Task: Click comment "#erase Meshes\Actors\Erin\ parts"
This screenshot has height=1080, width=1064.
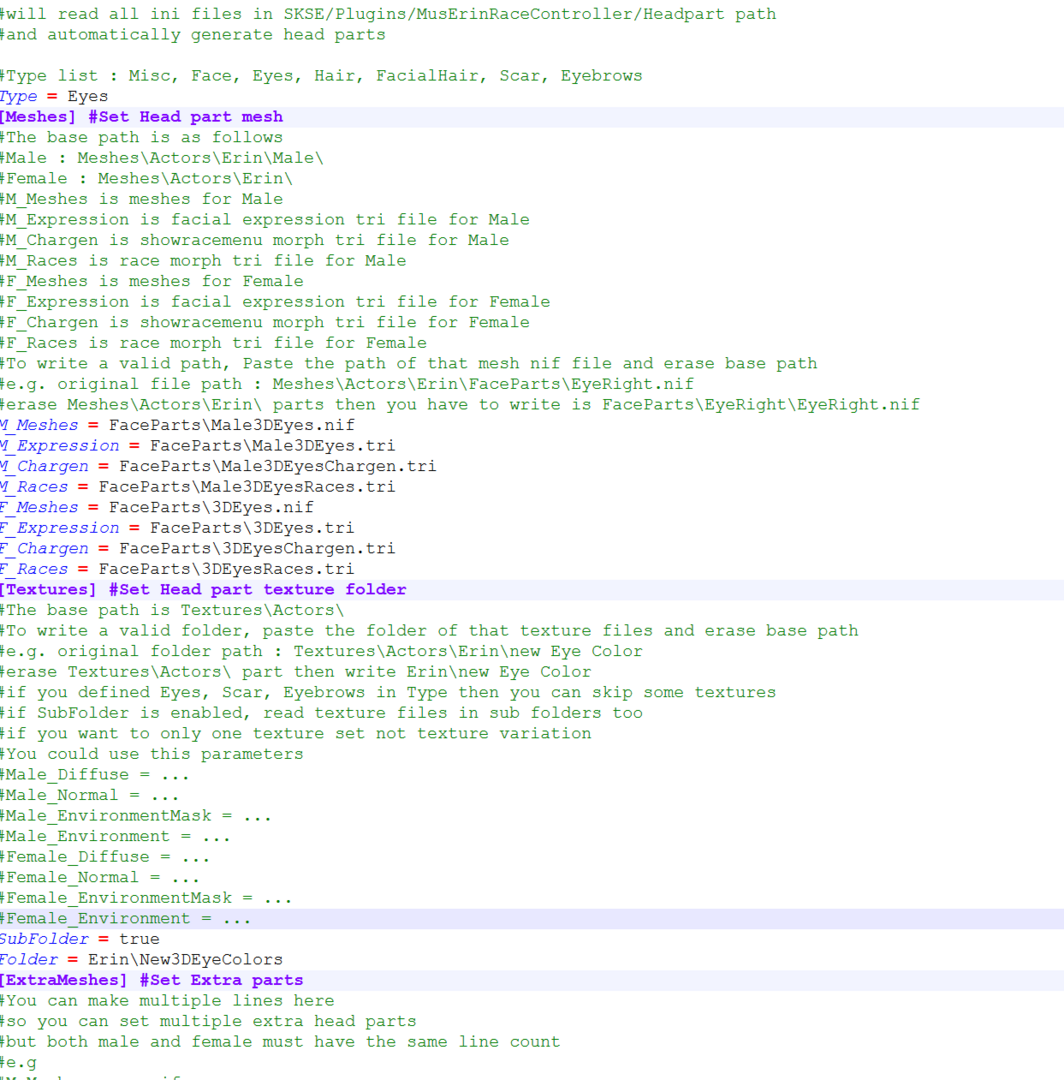Action: [x=460, y=405]
